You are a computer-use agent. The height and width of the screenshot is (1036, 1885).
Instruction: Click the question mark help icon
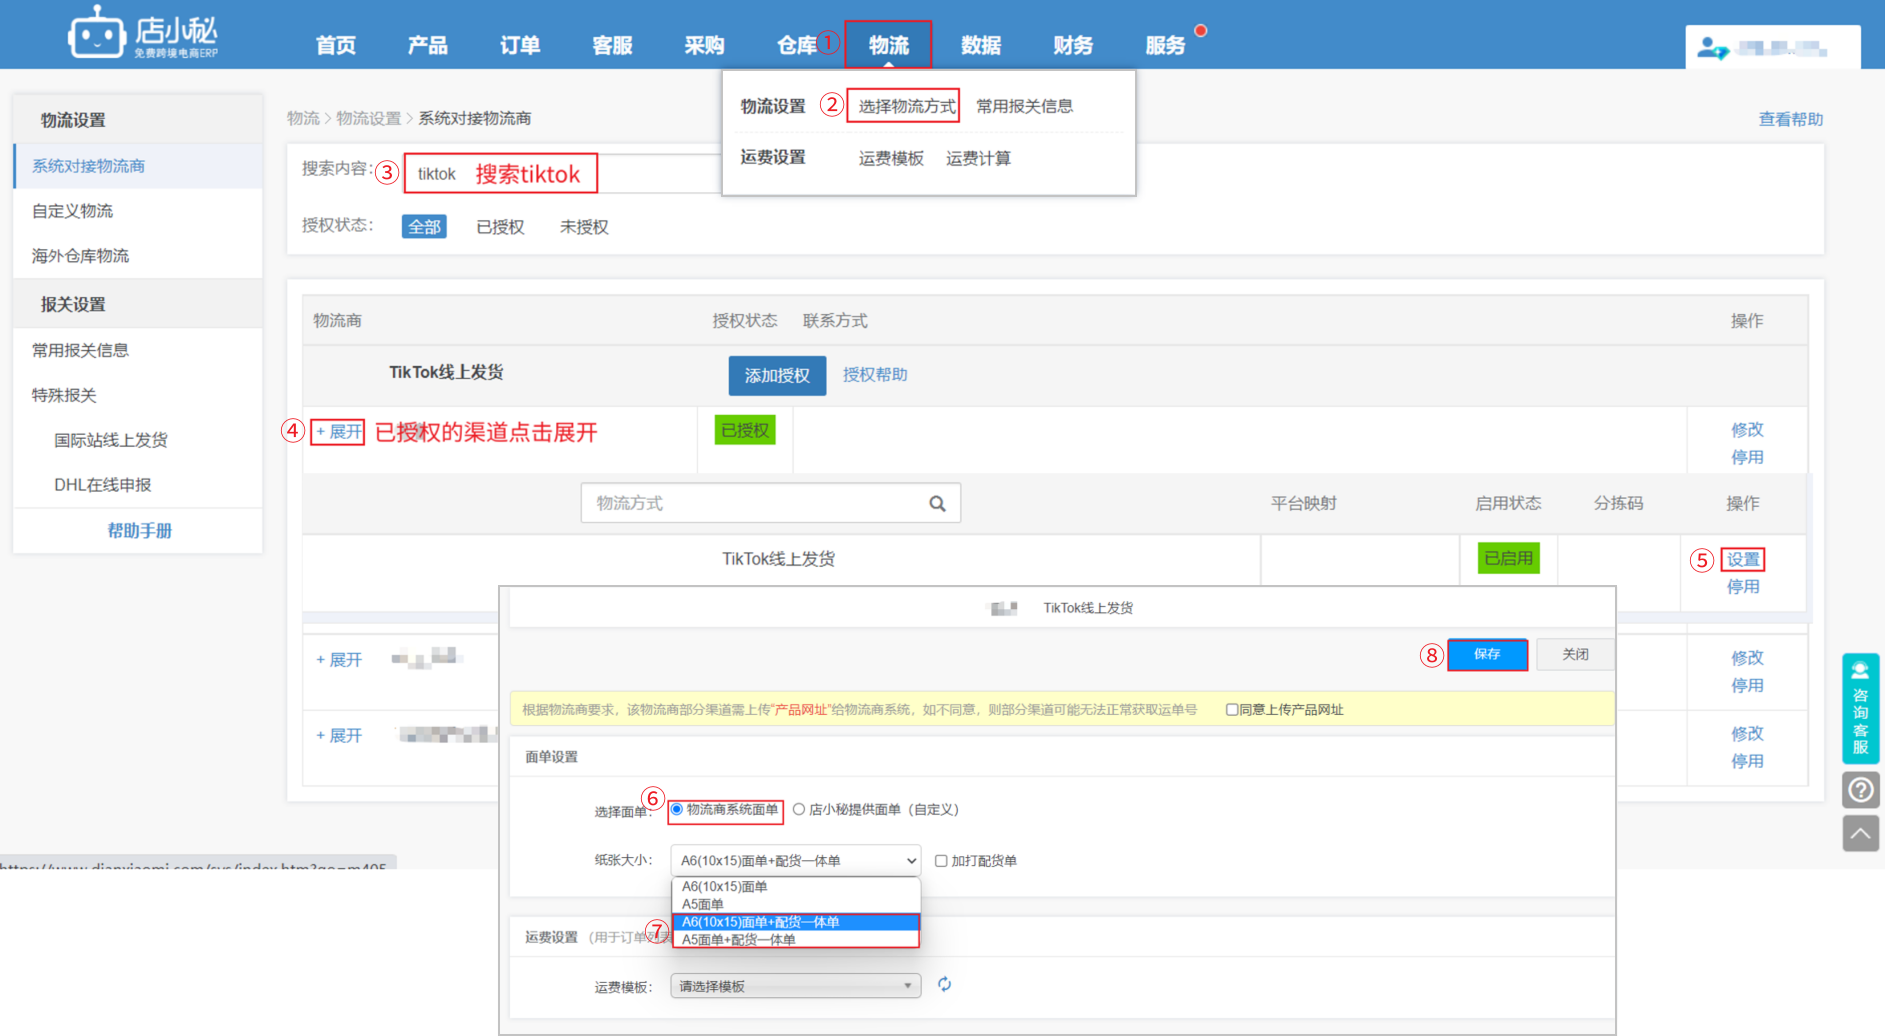(x=1860, y=790)
